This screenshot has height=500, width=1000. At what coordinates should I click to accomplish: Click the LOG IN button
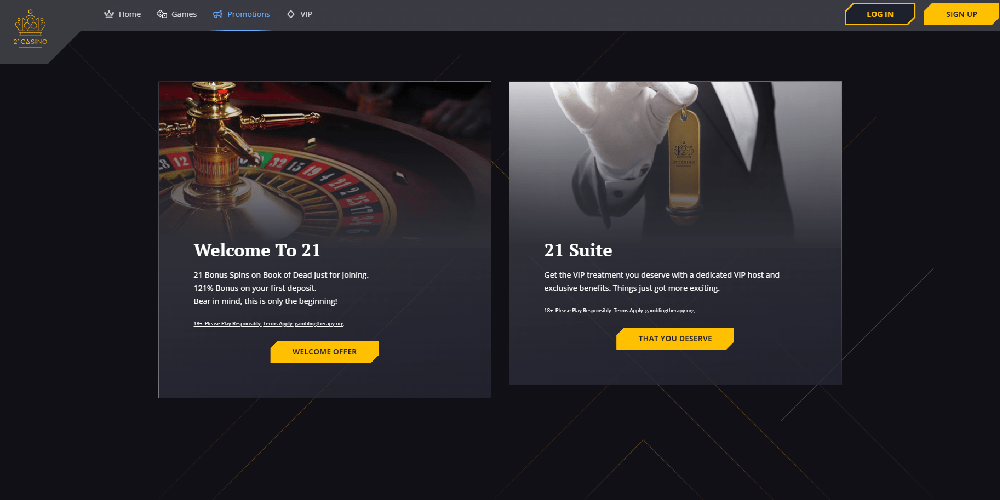click(x=880, y=14)
